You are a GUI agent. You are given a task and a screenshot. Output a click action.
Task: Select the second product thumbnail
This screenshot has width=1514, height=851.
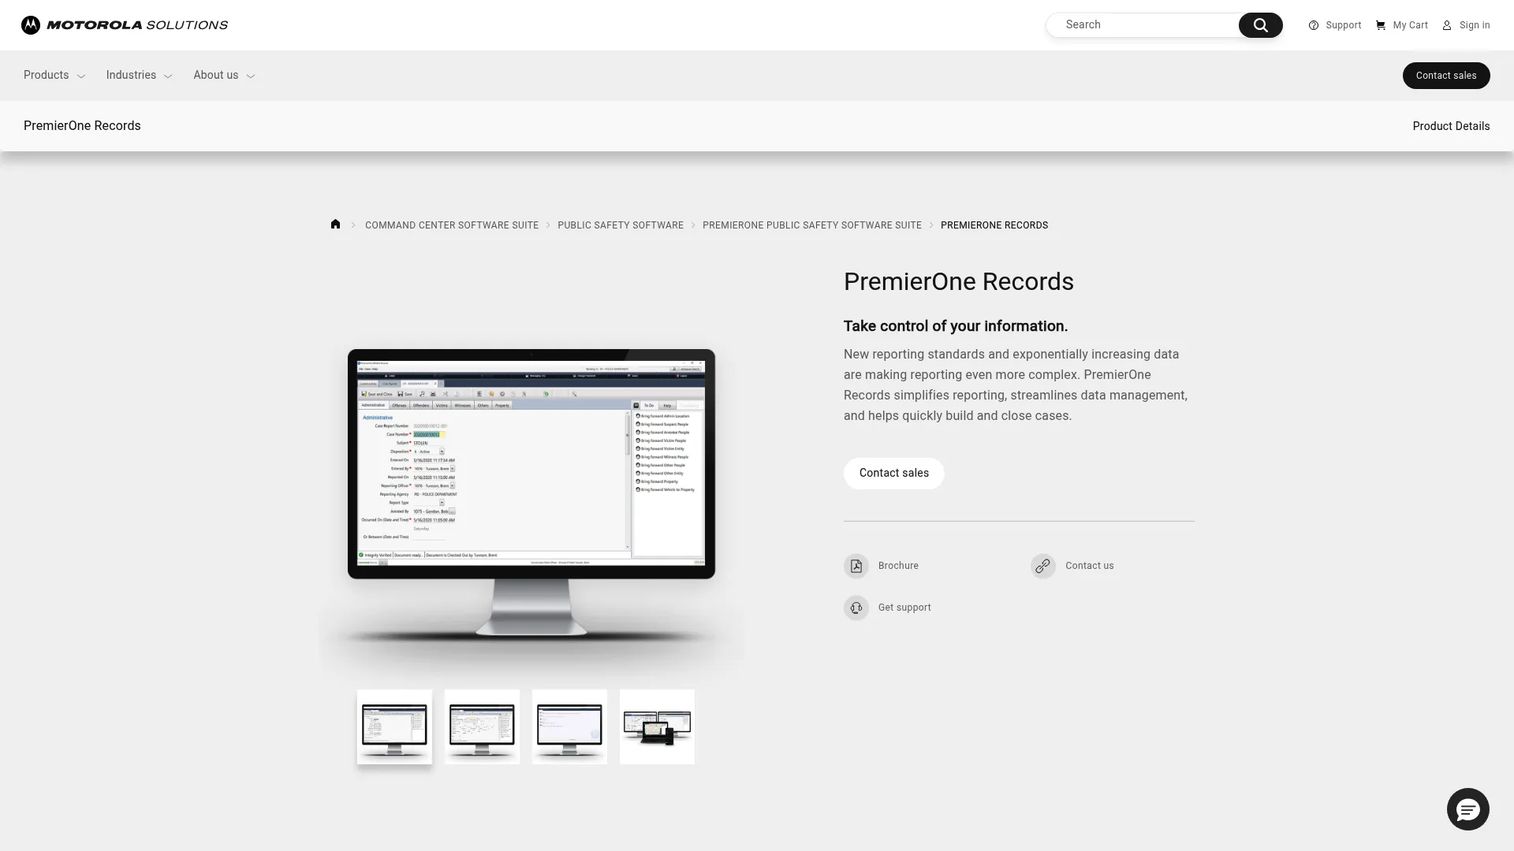pos(482,727)
